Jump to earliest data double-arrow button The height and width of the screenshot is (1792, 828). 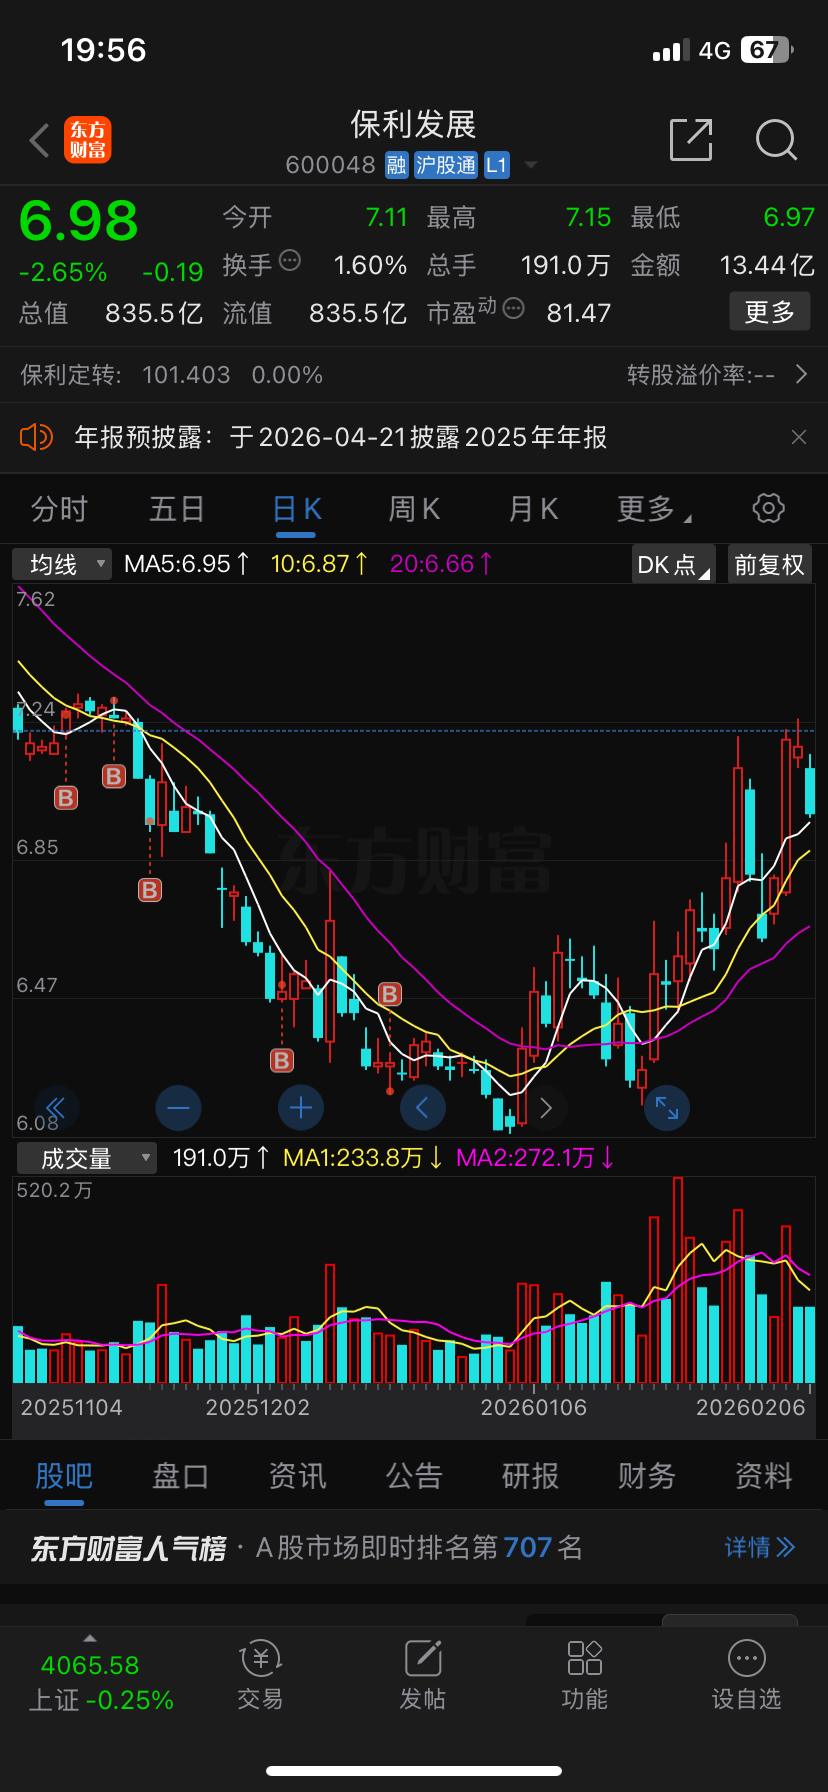coord(55,1107)
